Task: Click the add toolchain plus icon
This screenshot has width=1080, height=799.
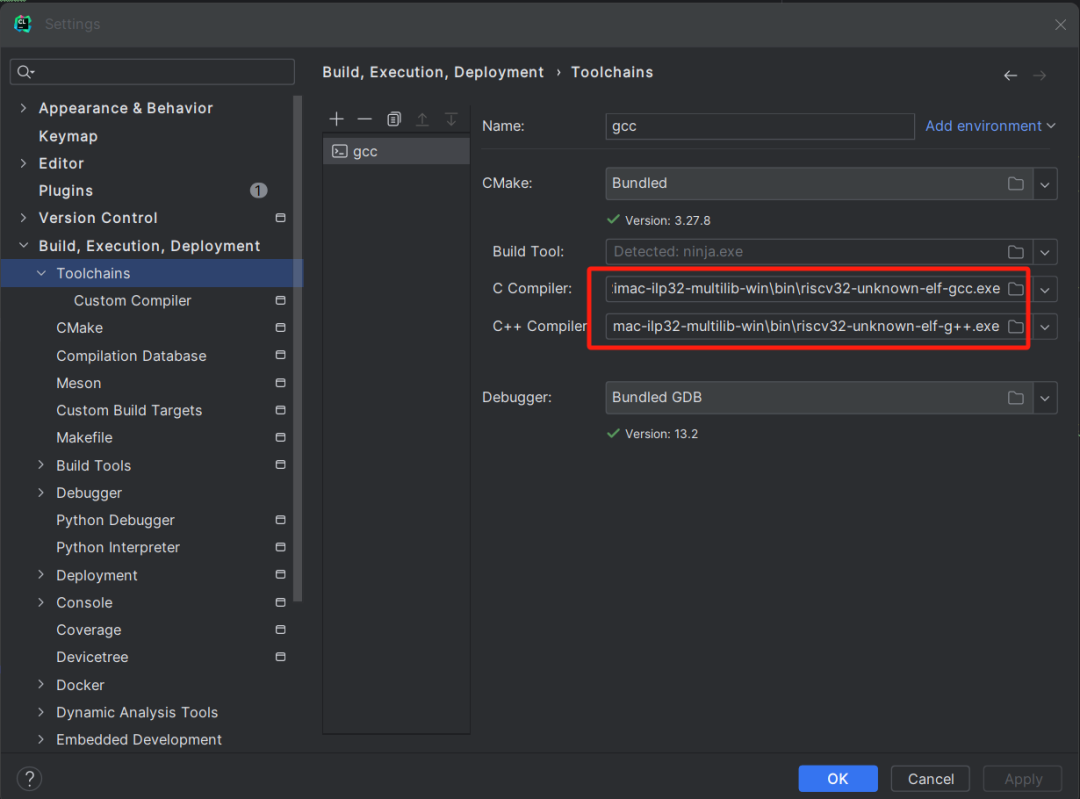Action: 336,119
